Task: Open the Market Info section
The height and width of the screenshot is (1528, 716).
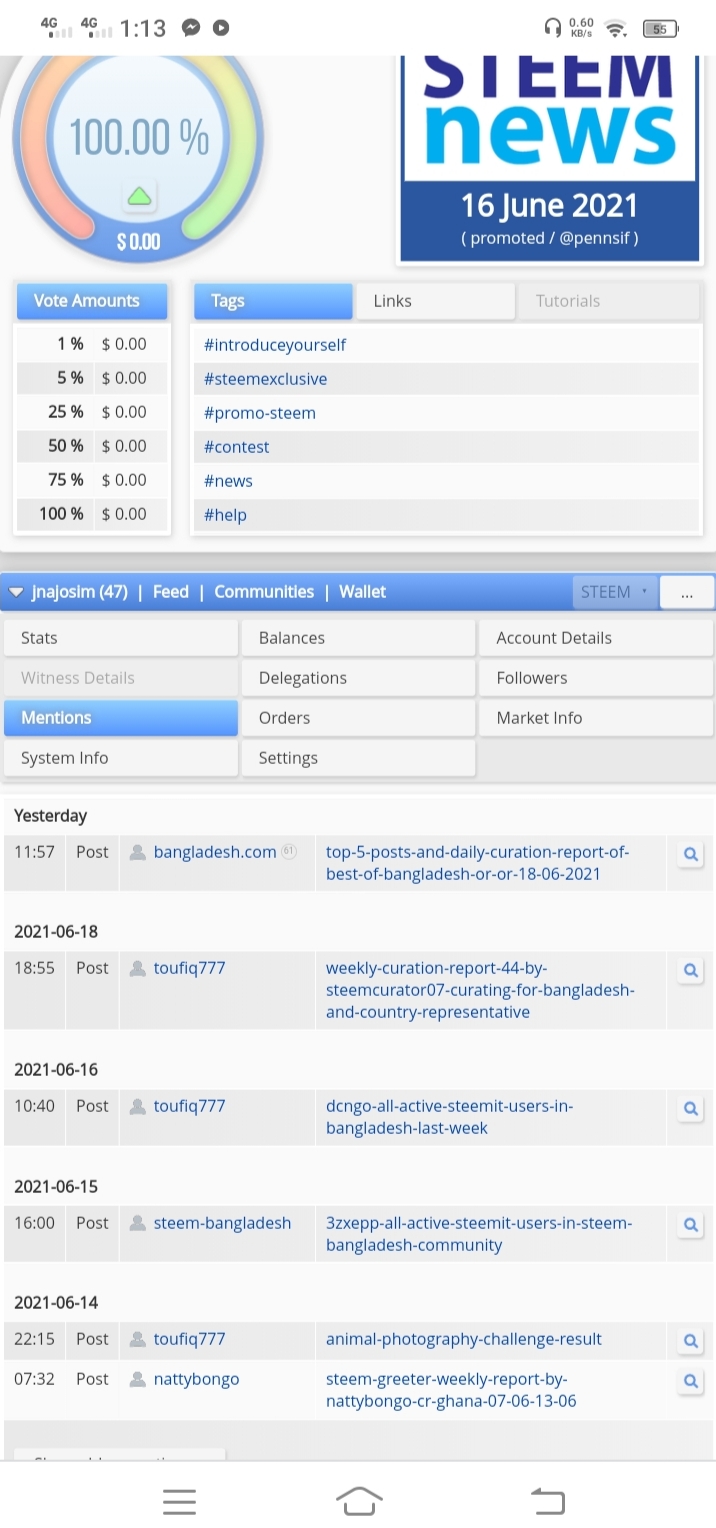Action: click(x=596, y=718)
